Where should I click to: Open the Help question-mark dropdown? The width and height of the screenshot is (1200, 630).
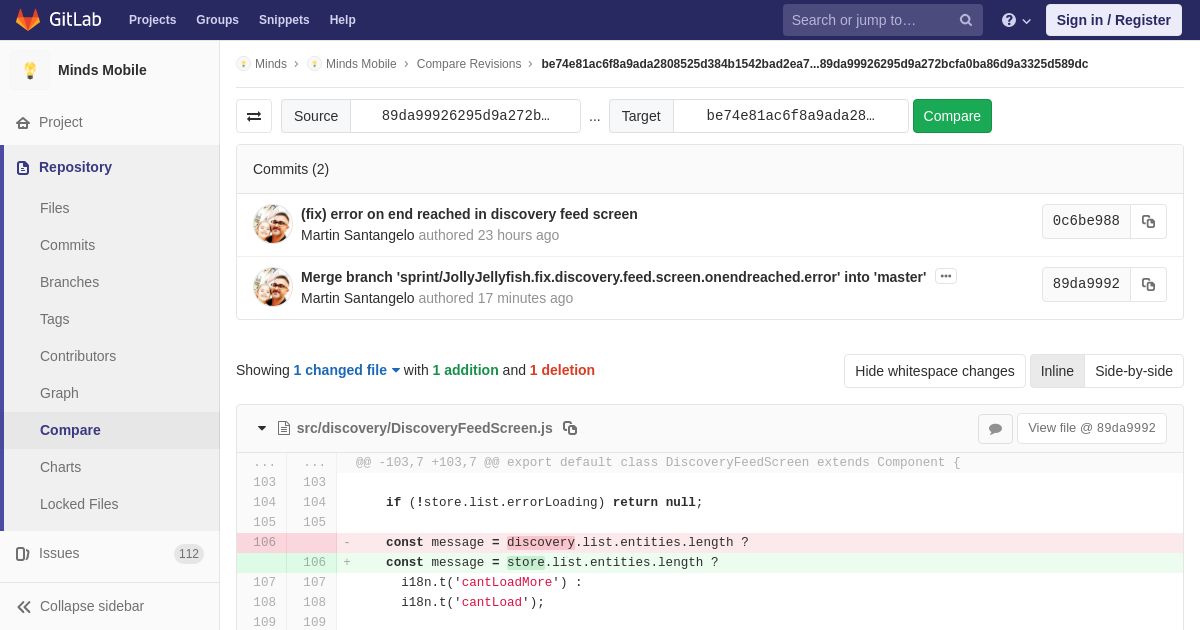[x=1016, y=20]
